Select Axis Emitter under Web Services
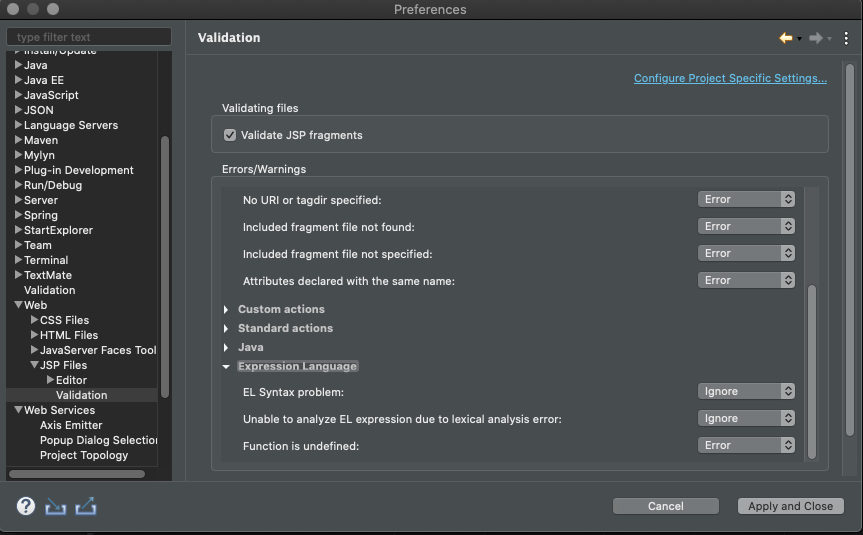Image resolution: width=863 pixels, height=535 pixels. coord(71,425)
